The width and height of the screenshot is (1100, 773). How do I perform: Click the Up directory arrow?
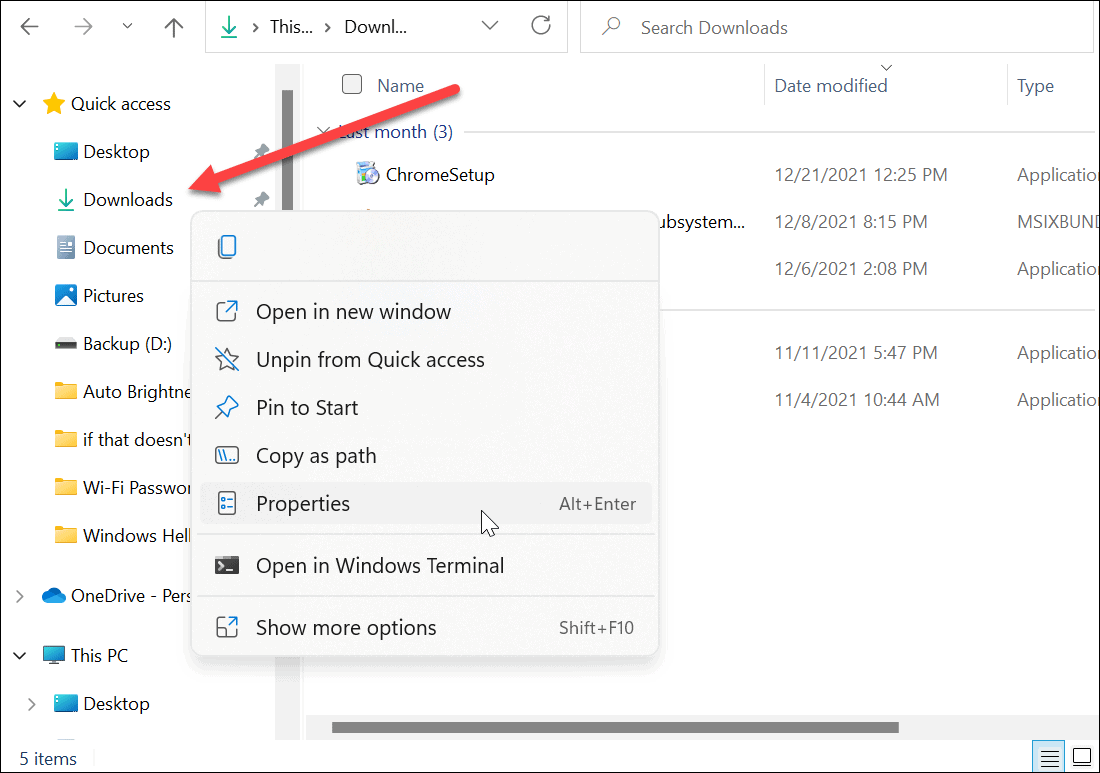174,27
